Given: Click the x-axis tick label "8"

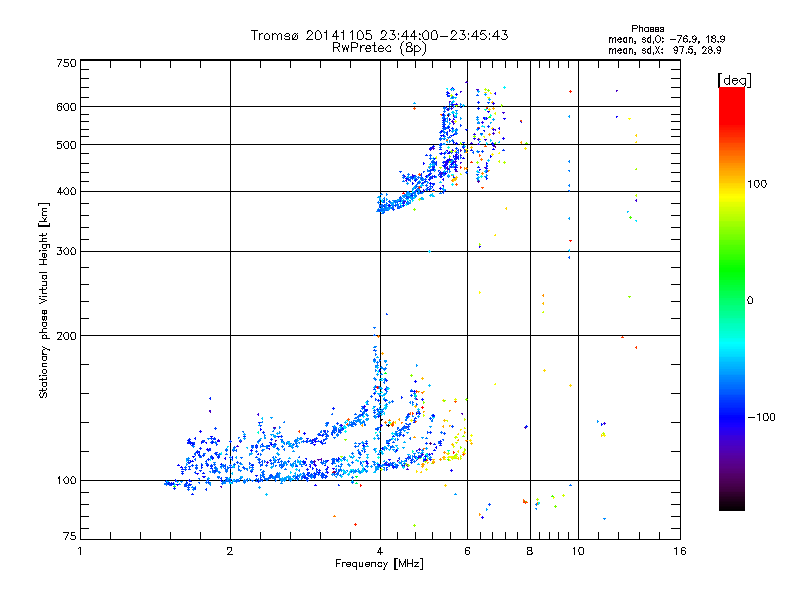Looking at the screenshot, I should pos(530,551).
